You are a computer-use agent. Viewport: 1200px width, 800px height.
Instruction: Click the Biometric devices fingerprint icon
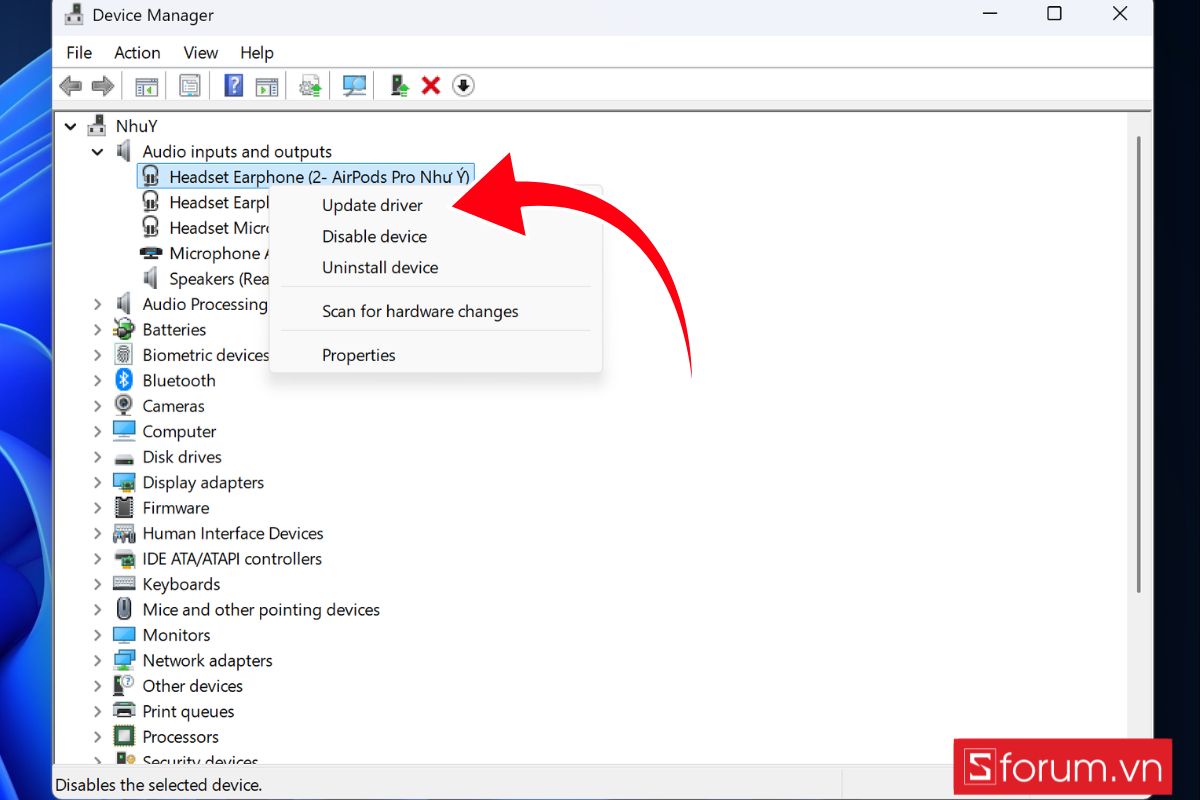tap(124, 355)
